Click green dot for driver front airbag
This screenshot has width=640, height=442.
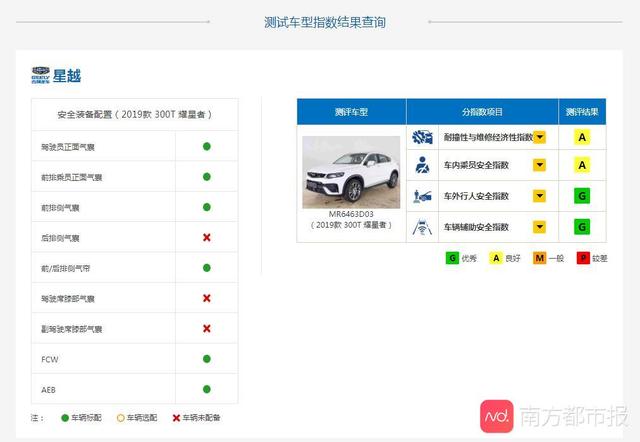coord(206,147)
